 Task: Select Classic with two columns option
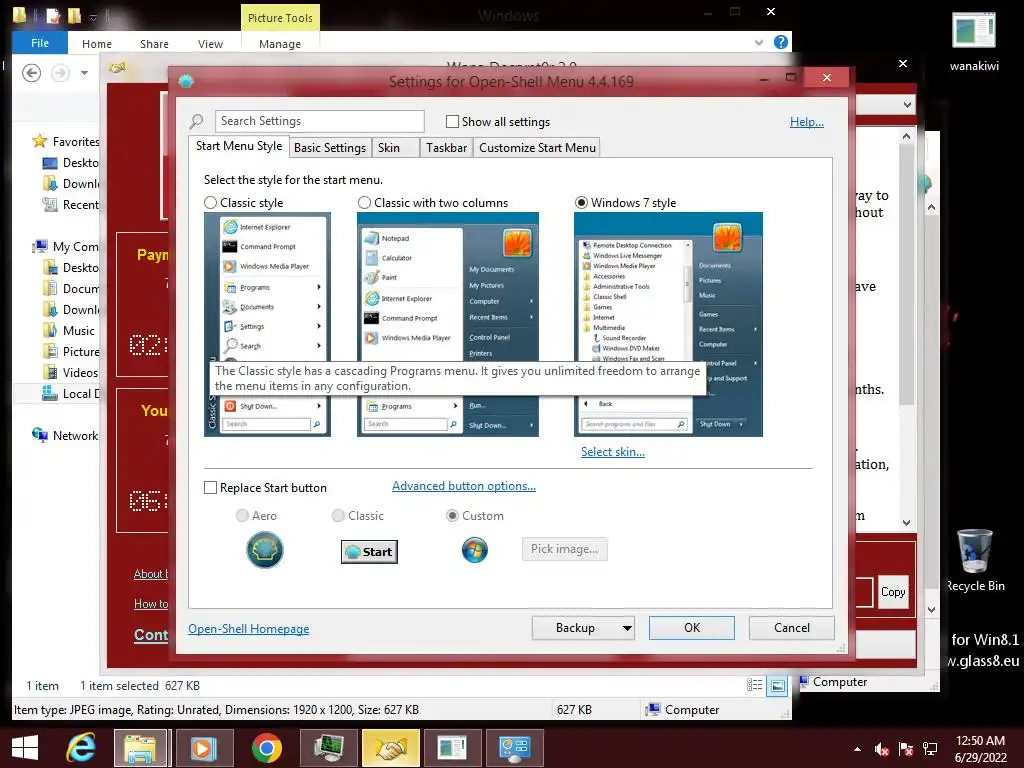point(364,202)
